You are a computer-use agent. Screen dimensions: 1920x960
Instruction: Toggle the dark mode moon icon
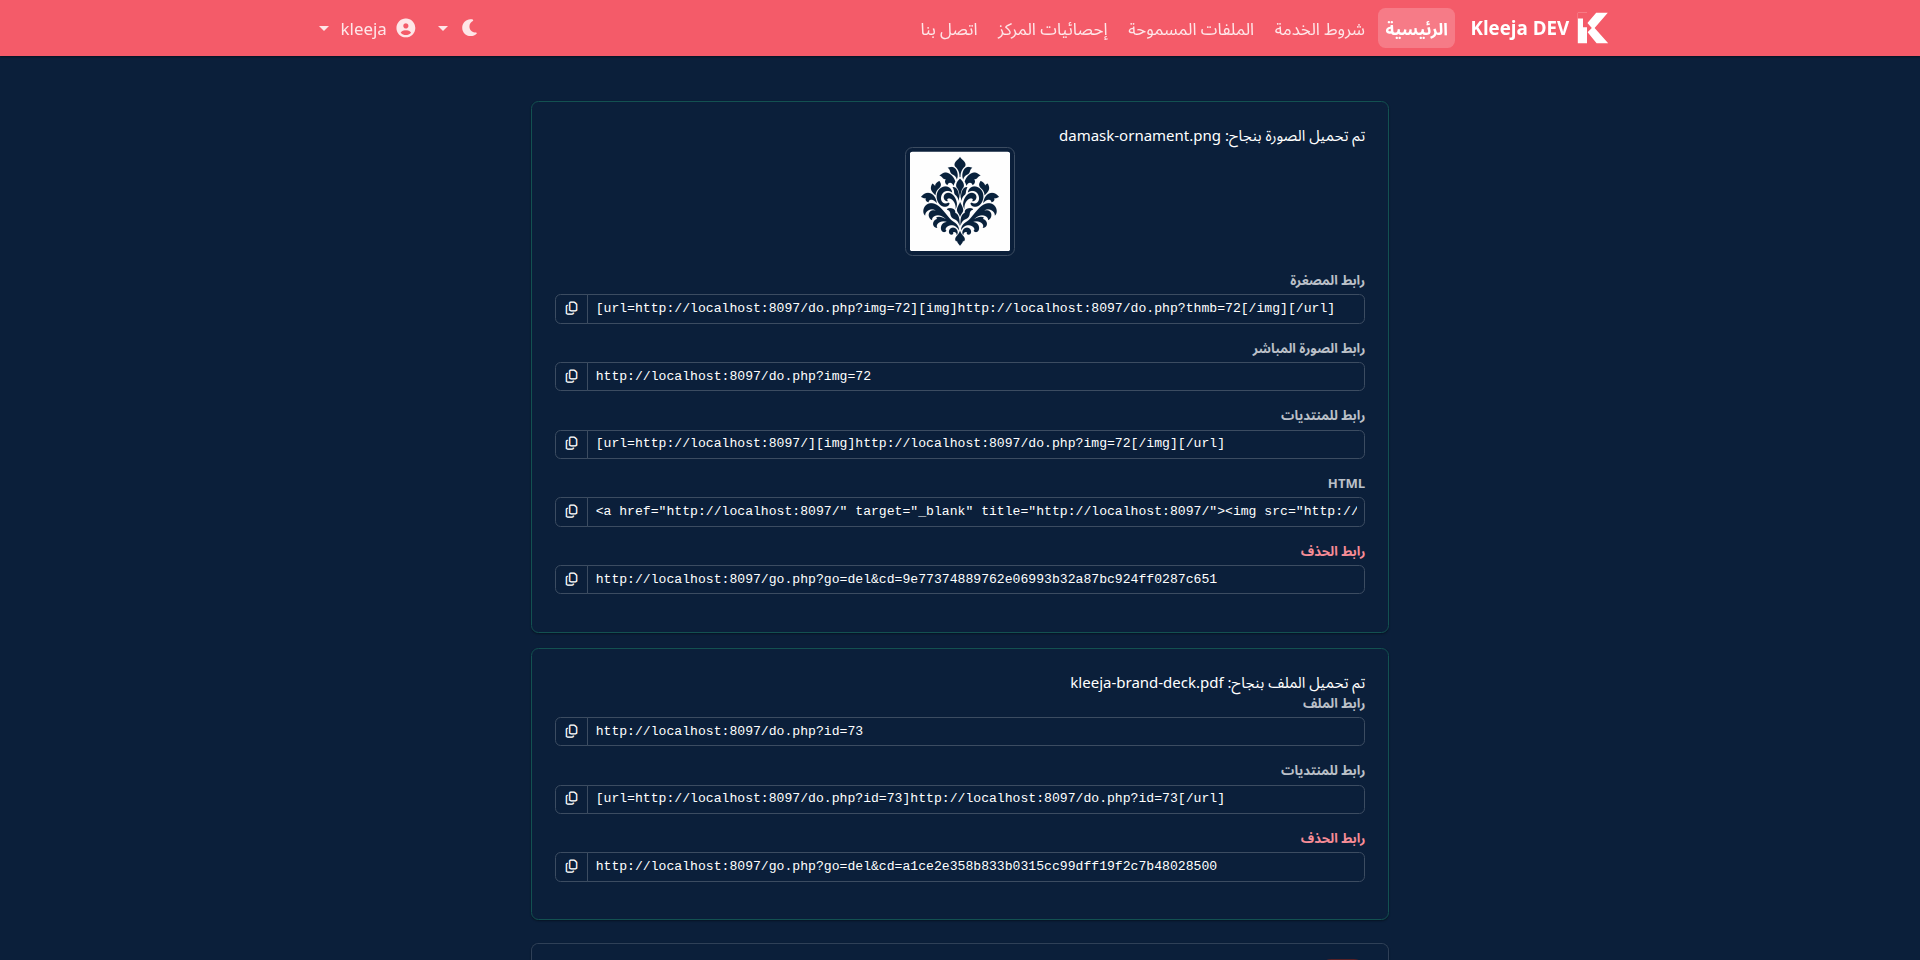click(470, 28)
